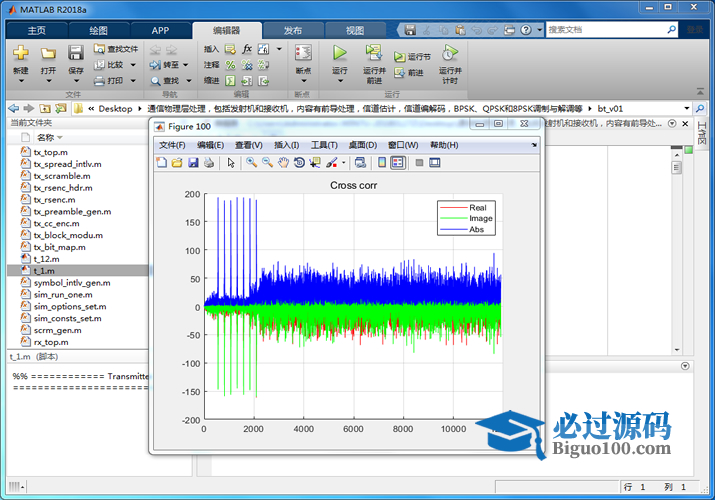The height and width of the screenshot is (500, 715).
Task: Click the Compare icon
Action: 99,65
